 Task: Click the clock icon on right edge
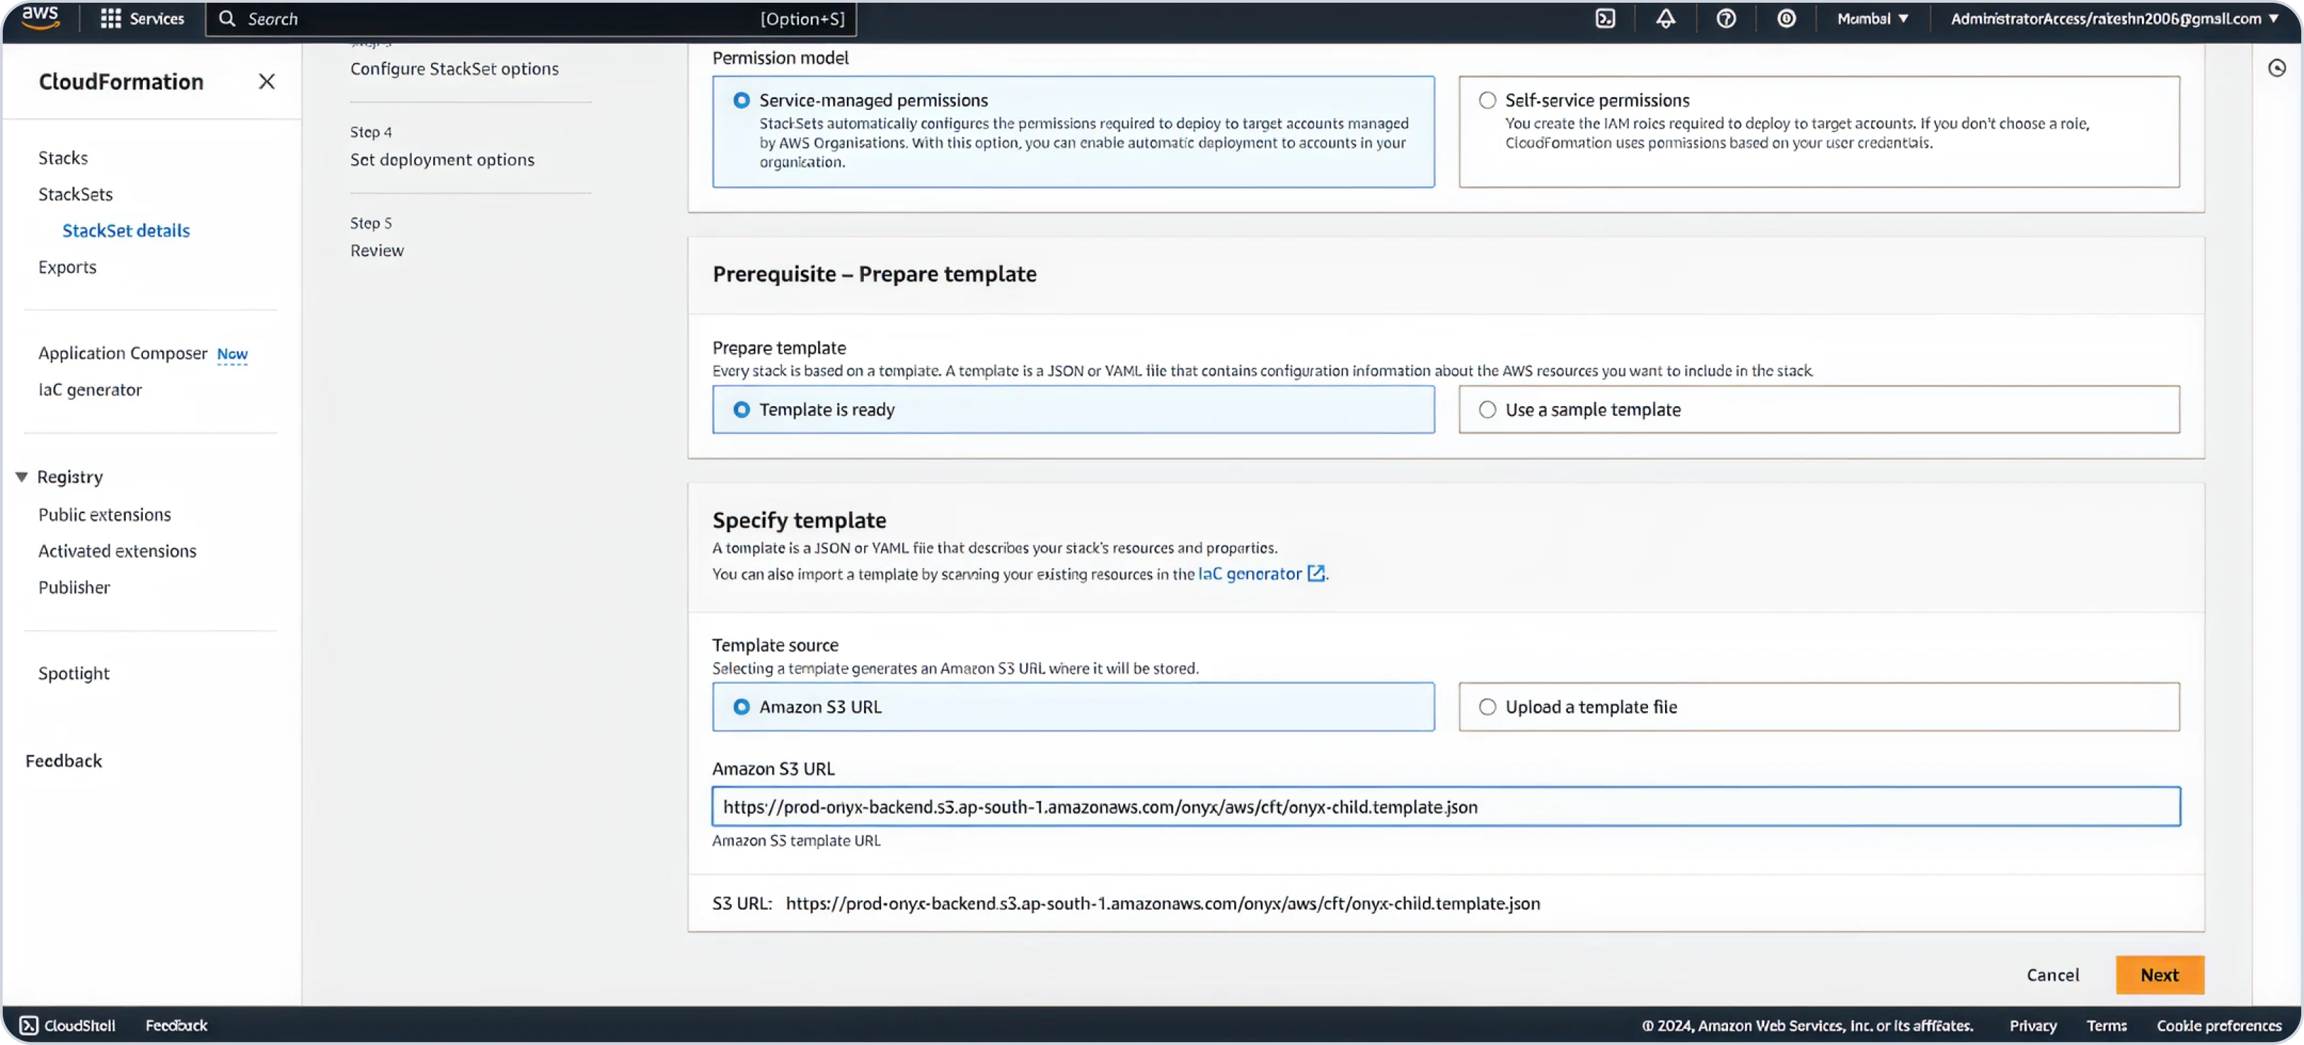pyautogui.click(x=2277, y=68)
